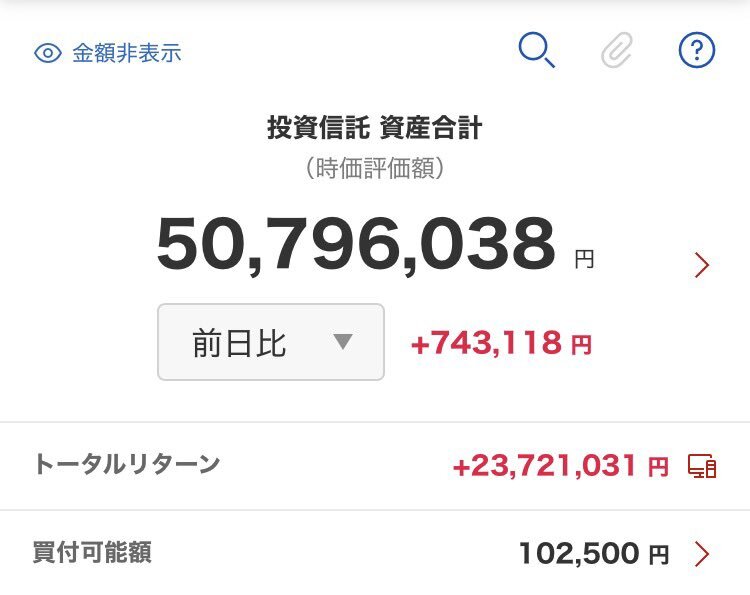Click the paperclip attachment icon

pyautogui.click(x=617, y=51)
